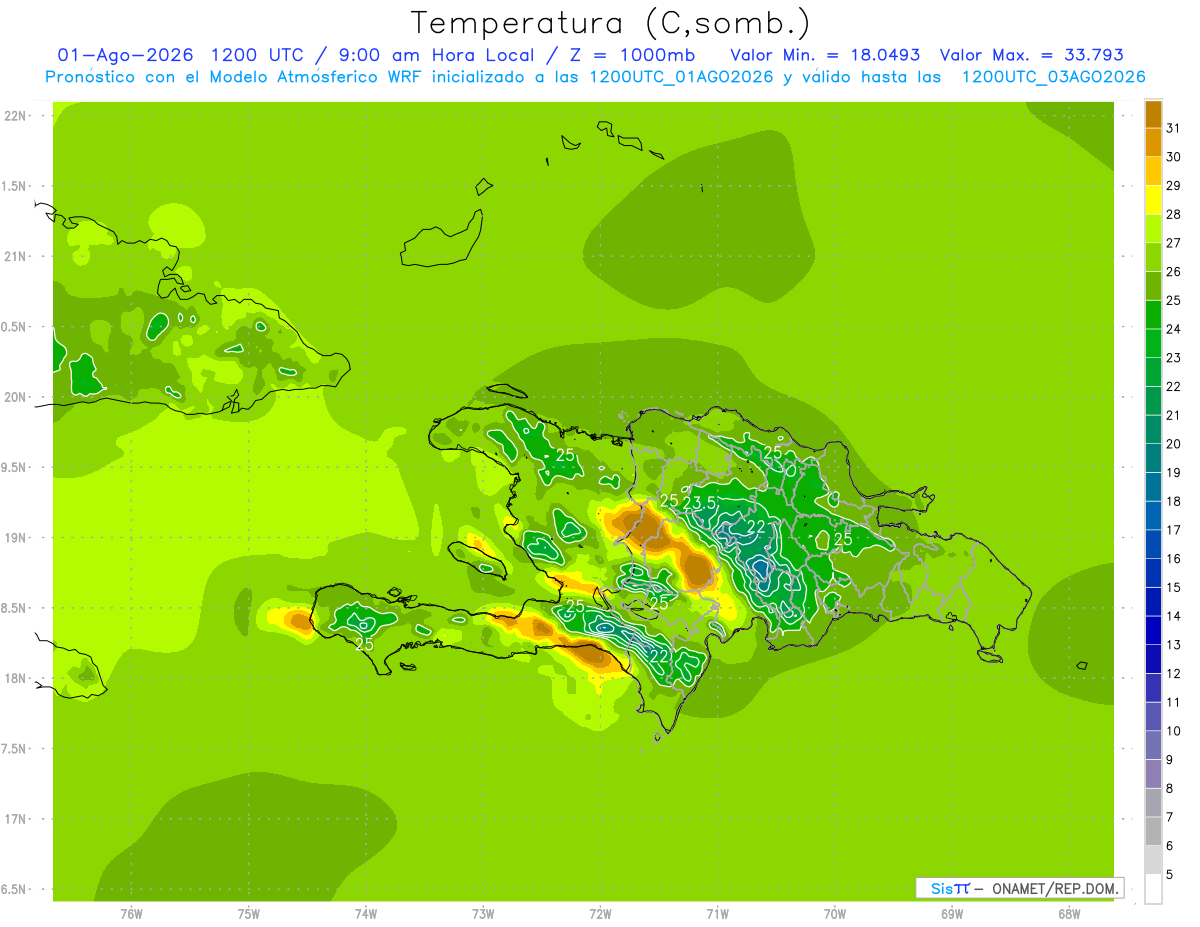Click the '76W' longitude axis label

(131, 914)
